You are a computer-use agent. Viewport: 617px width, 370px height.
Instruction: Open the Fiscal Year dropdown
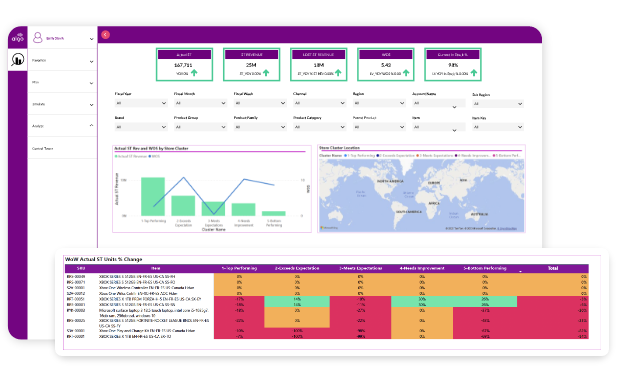[x=141, y=103]
